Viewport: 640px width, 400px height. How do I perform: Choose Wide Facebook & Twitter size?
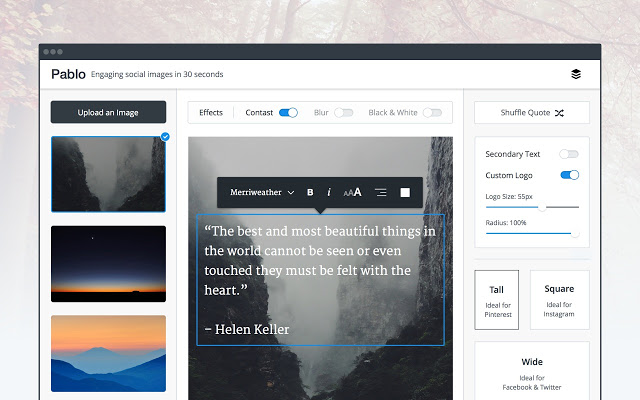click(531, 372)
